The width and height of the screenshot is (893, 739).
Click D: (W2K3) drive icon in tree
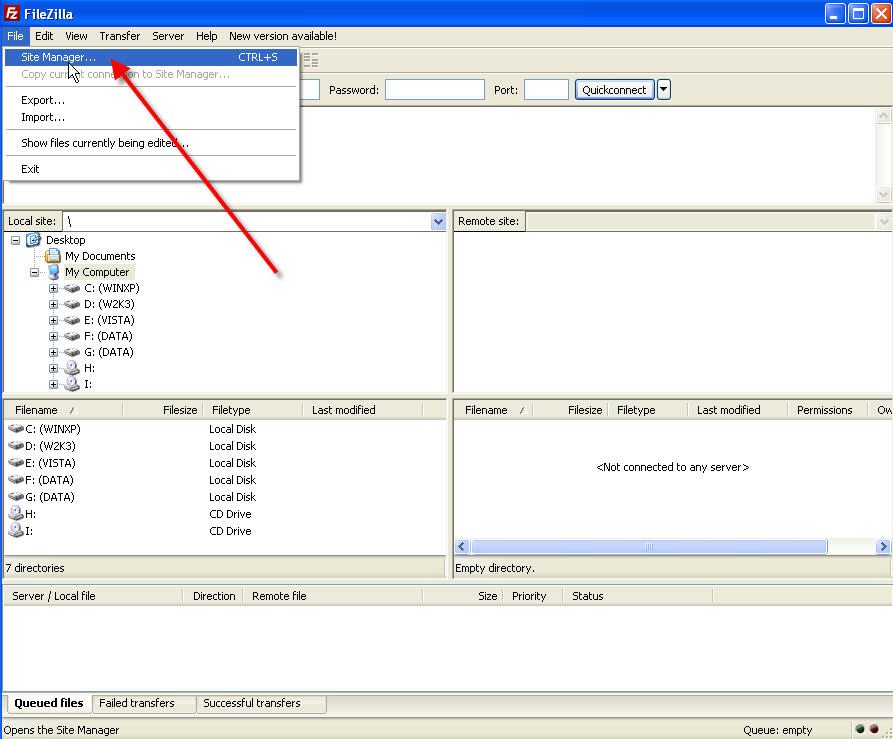(x=72, y=304)
